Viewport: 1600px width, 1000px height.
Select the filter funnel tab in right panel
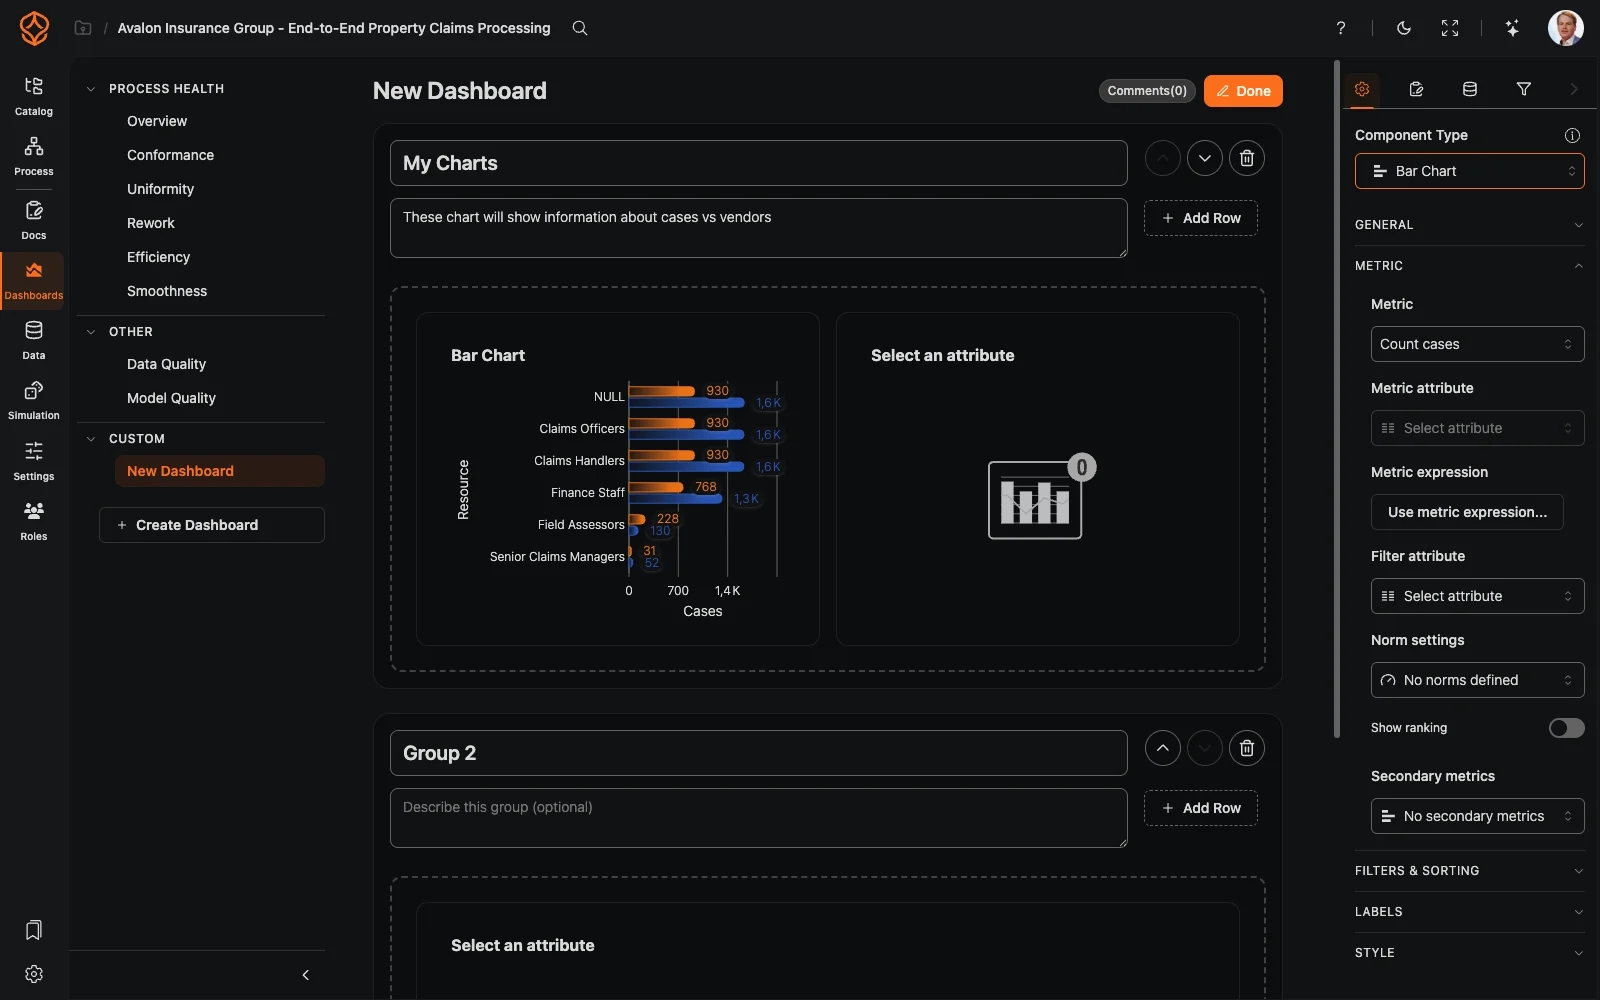[x=1524, y=89]
